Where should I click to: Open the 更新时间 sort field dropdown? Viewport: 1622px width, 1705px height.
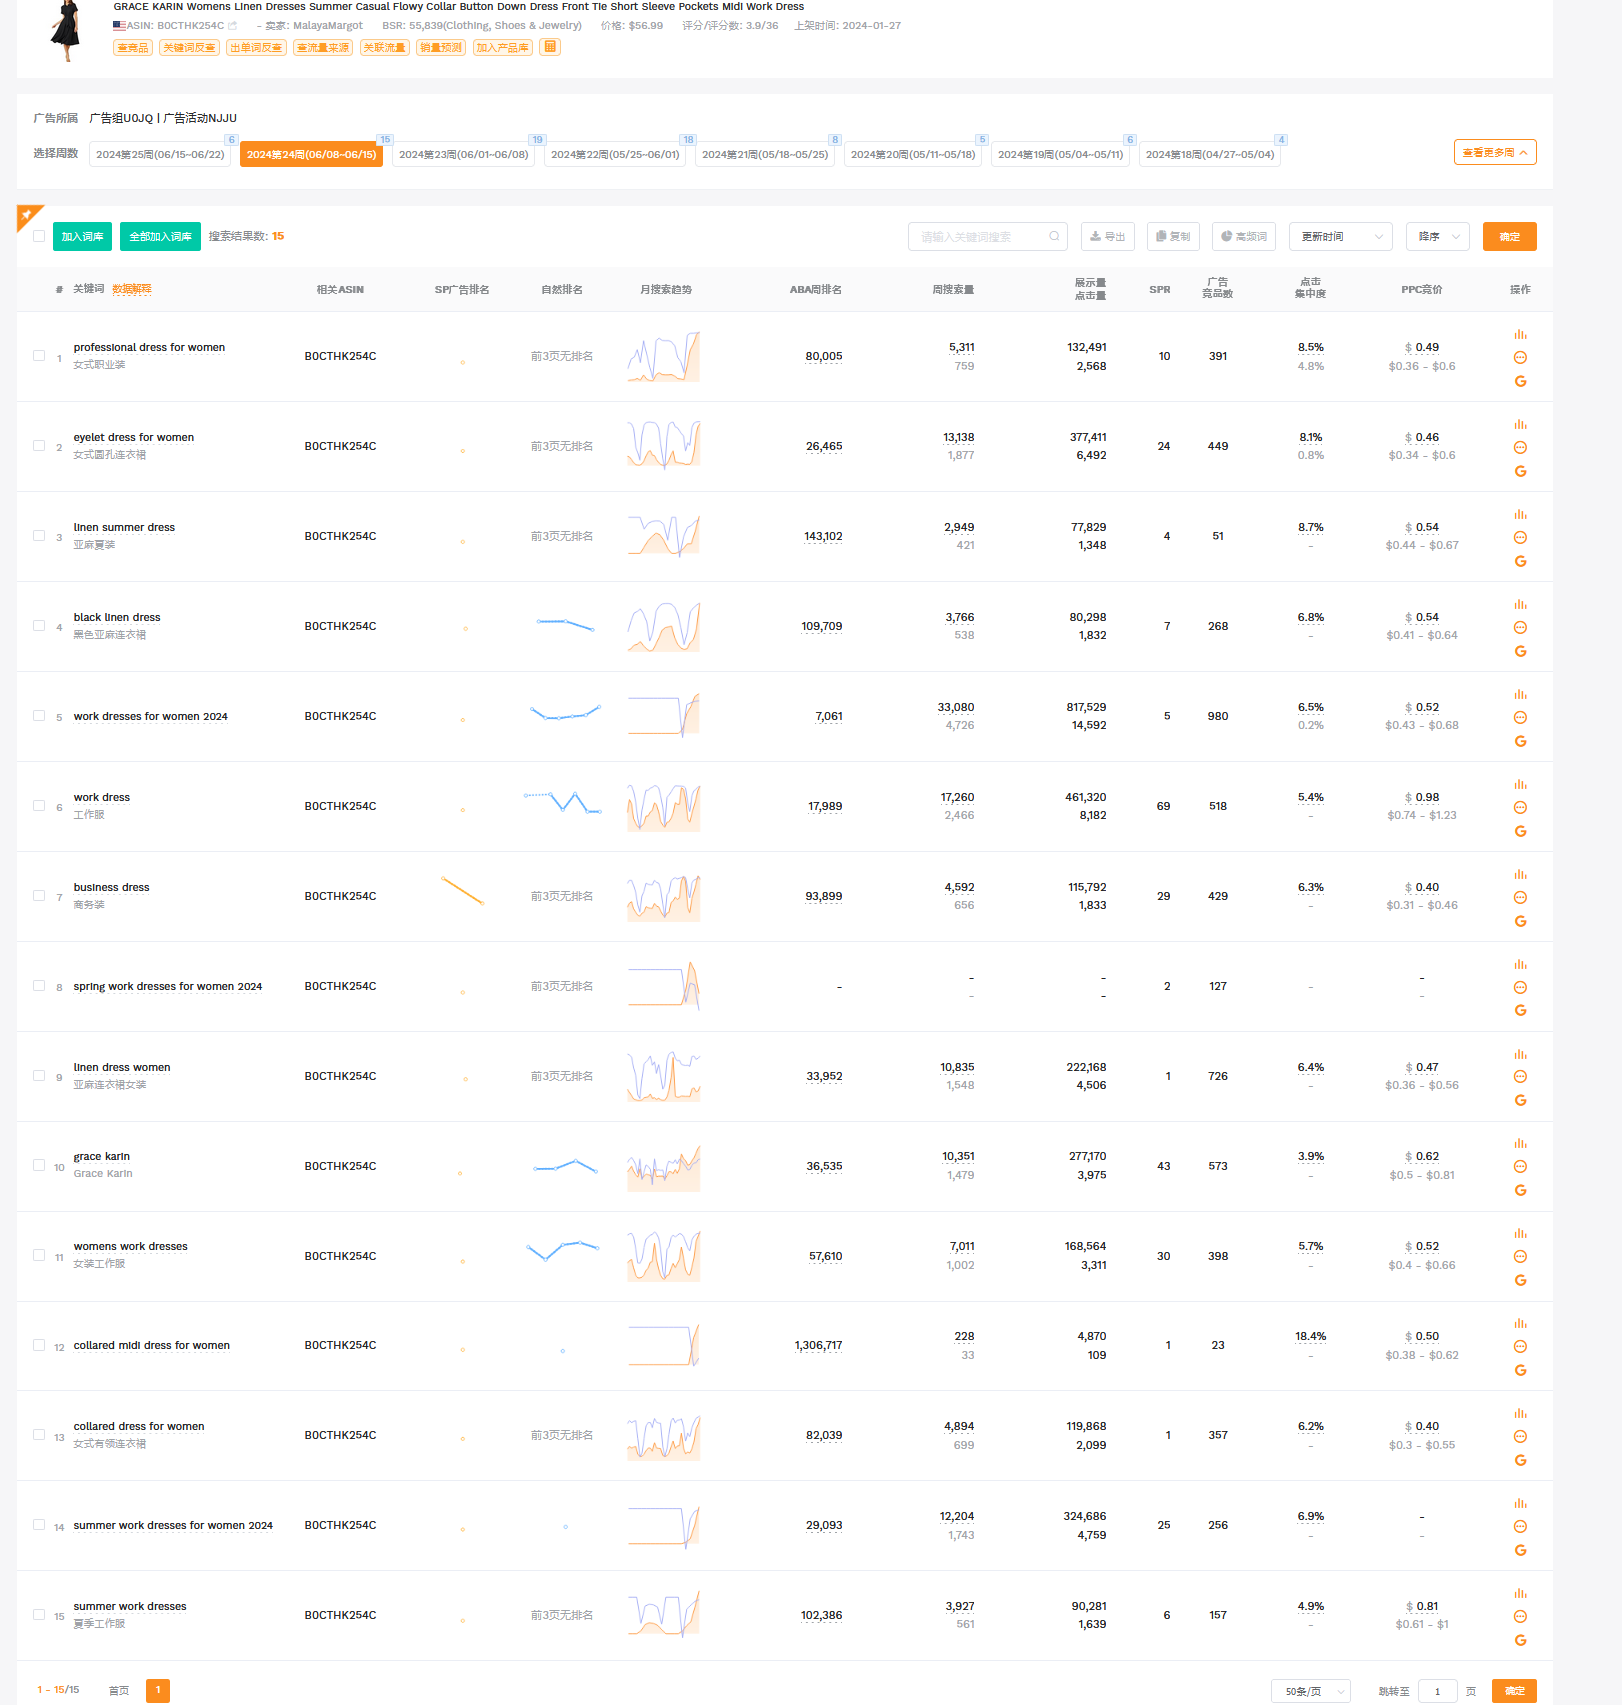(1340, 237)
